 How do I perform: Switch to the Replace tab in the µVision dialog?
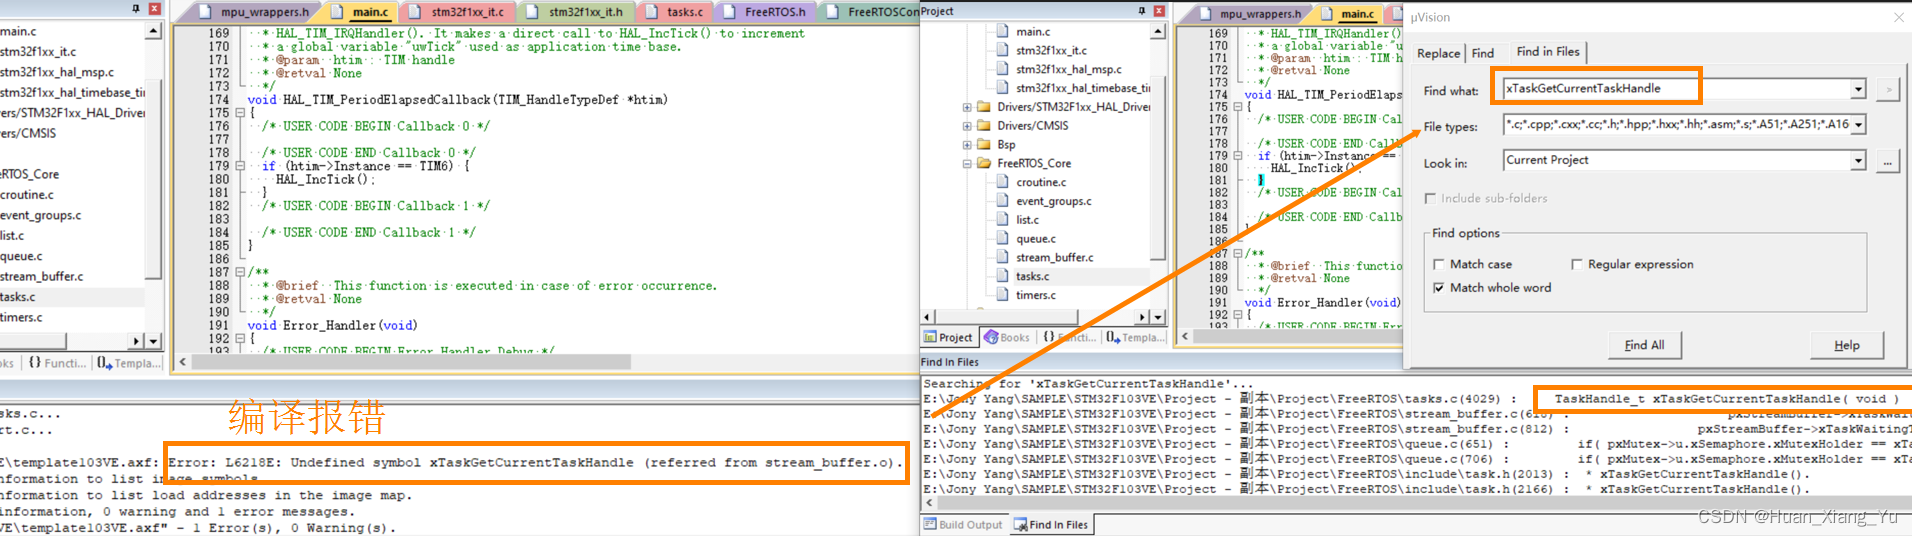point(1438,54)
